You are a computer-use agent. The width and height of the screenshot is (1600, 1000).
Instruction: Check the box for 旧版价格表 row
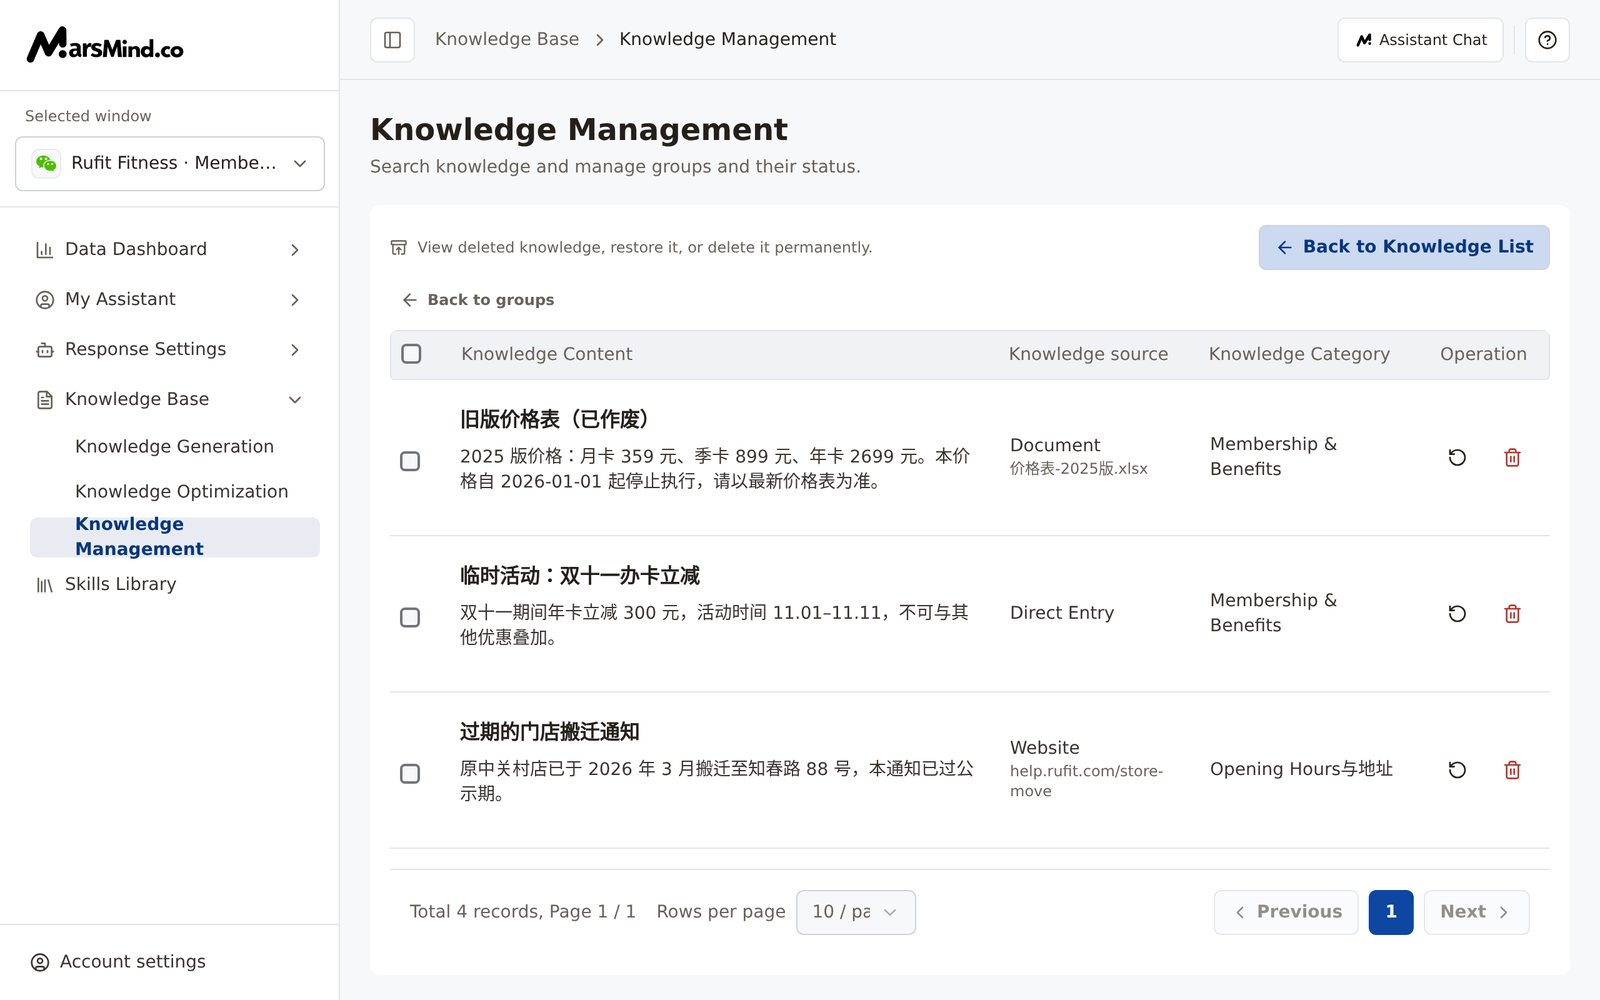tap(410, 461)
